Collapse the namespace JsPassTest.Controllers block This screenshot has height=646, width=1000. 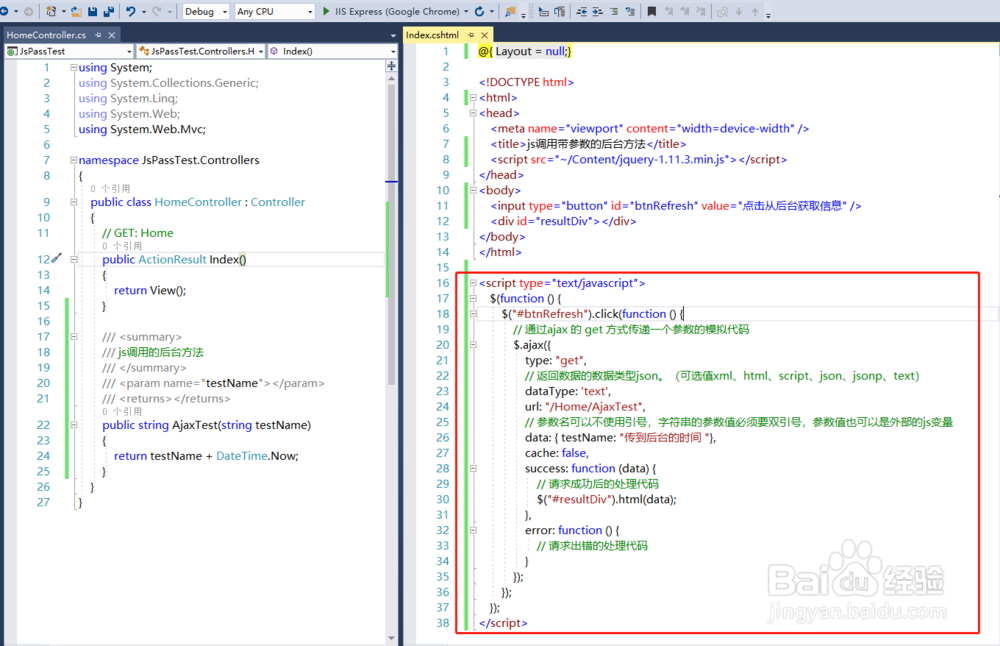73,160
